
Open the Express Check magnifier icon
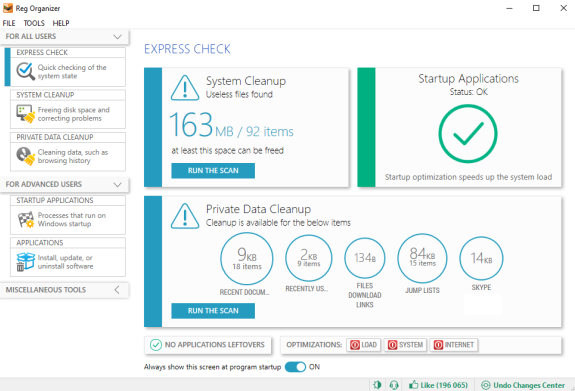coord(25,71)
